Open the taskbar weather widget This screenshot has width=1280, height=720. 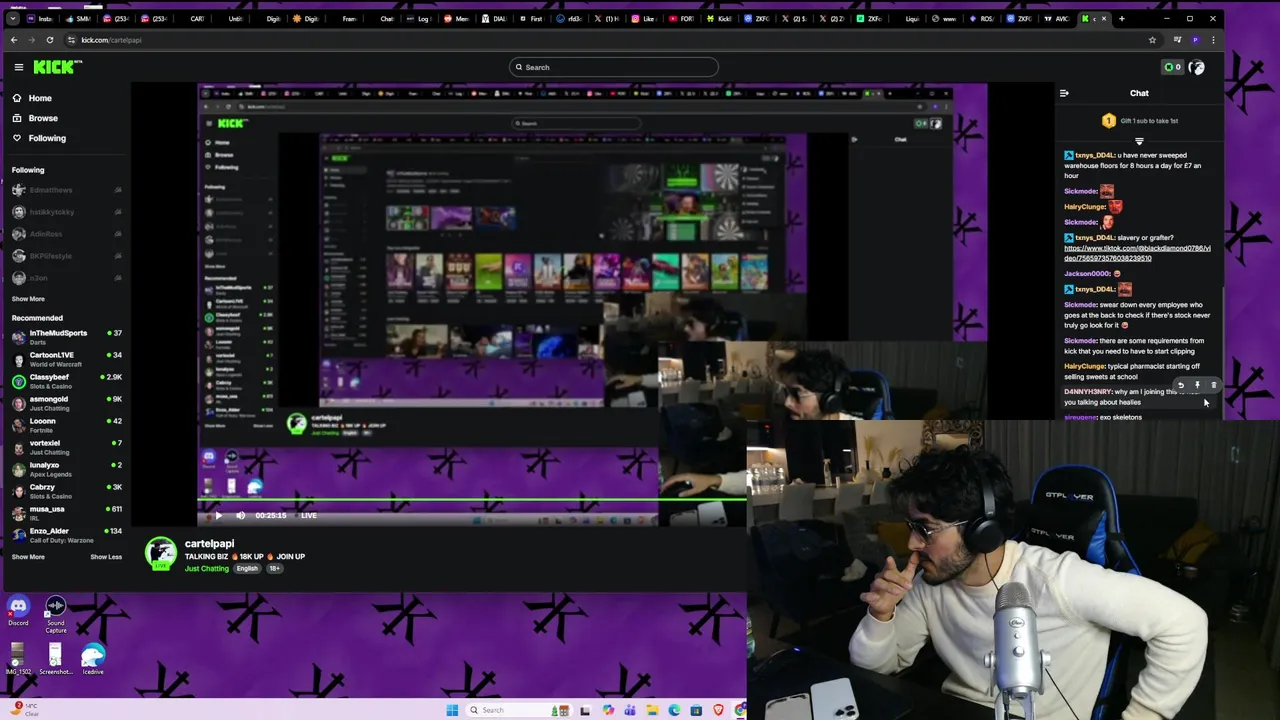pos(26,708)
